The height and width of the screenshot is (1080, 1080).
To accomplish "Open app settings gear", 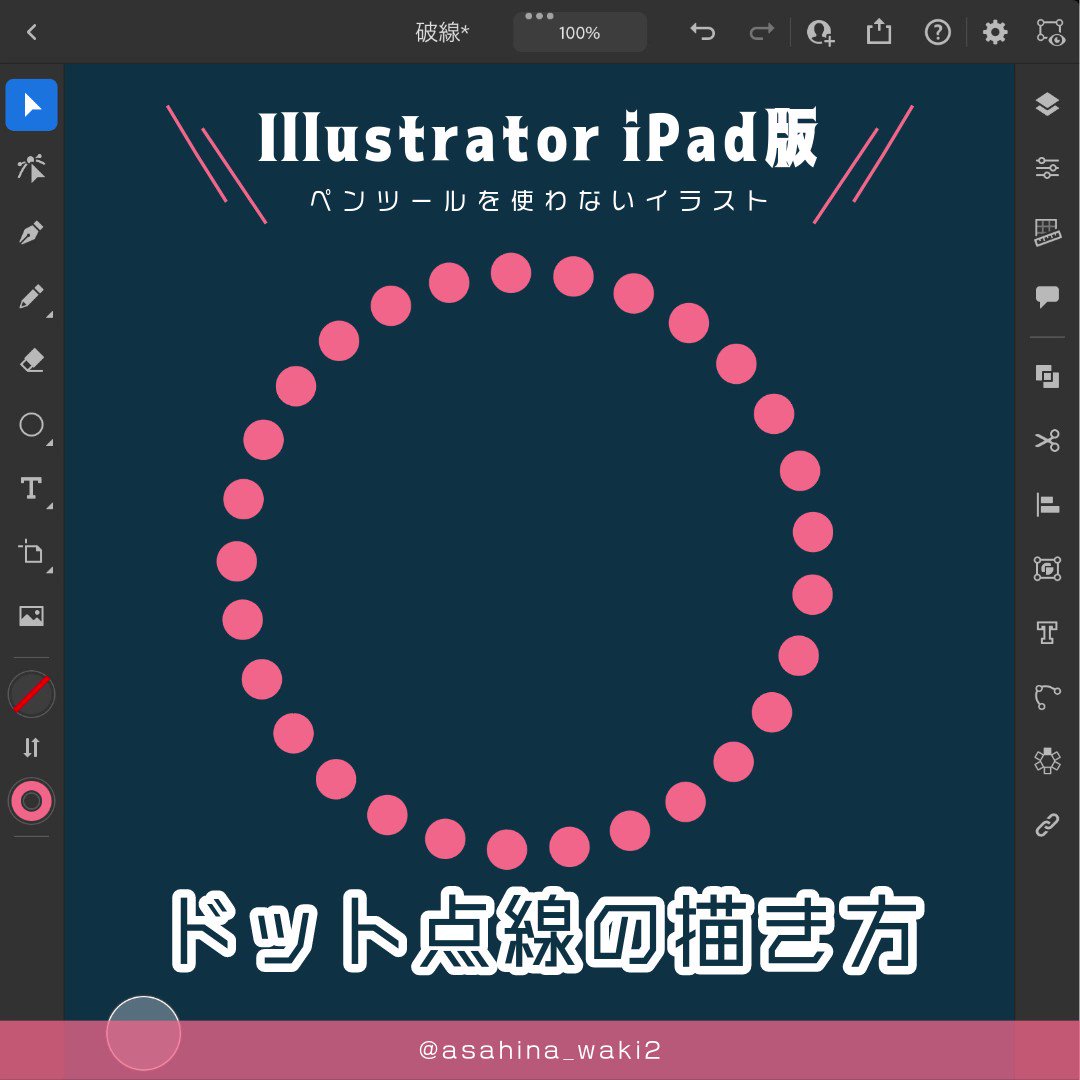I will (x=995, y=32).
